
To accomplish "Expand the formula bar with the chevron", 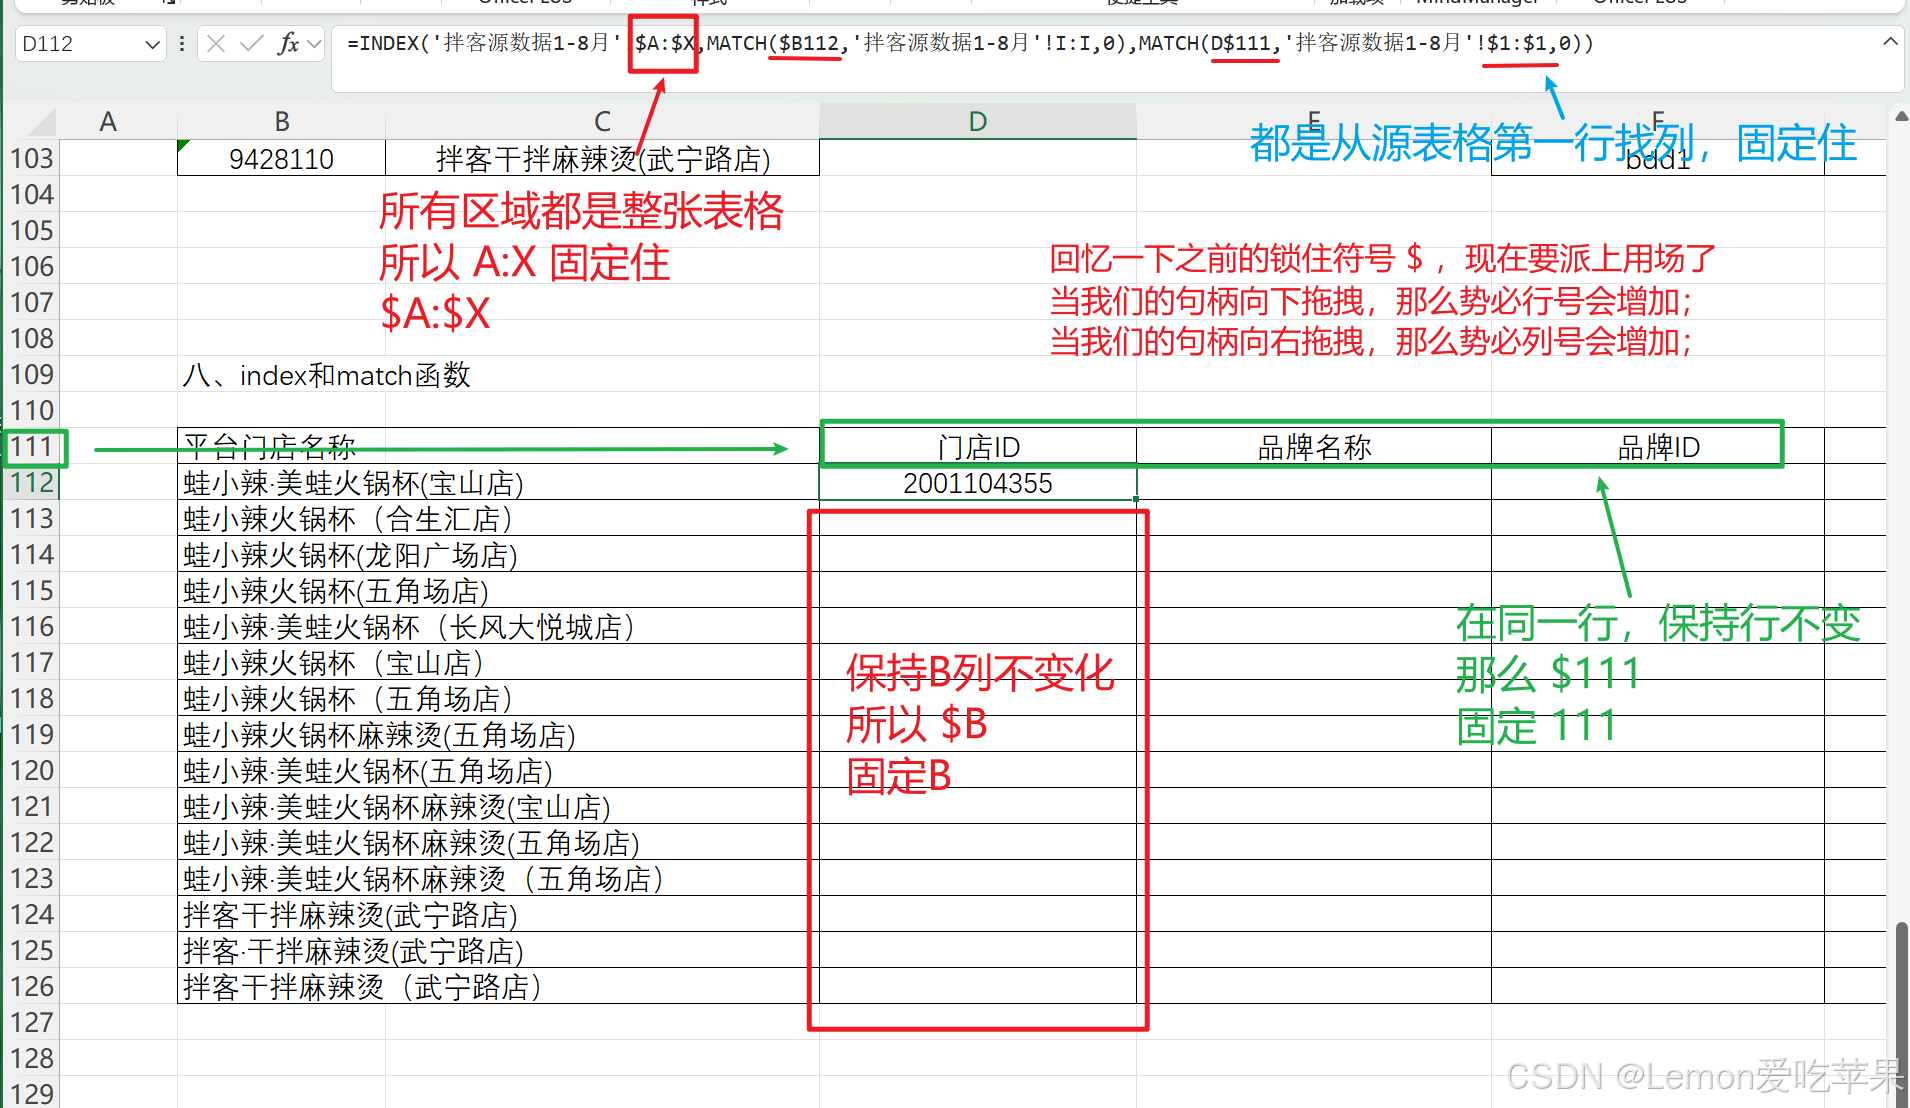I will (x=1889, y=42).
